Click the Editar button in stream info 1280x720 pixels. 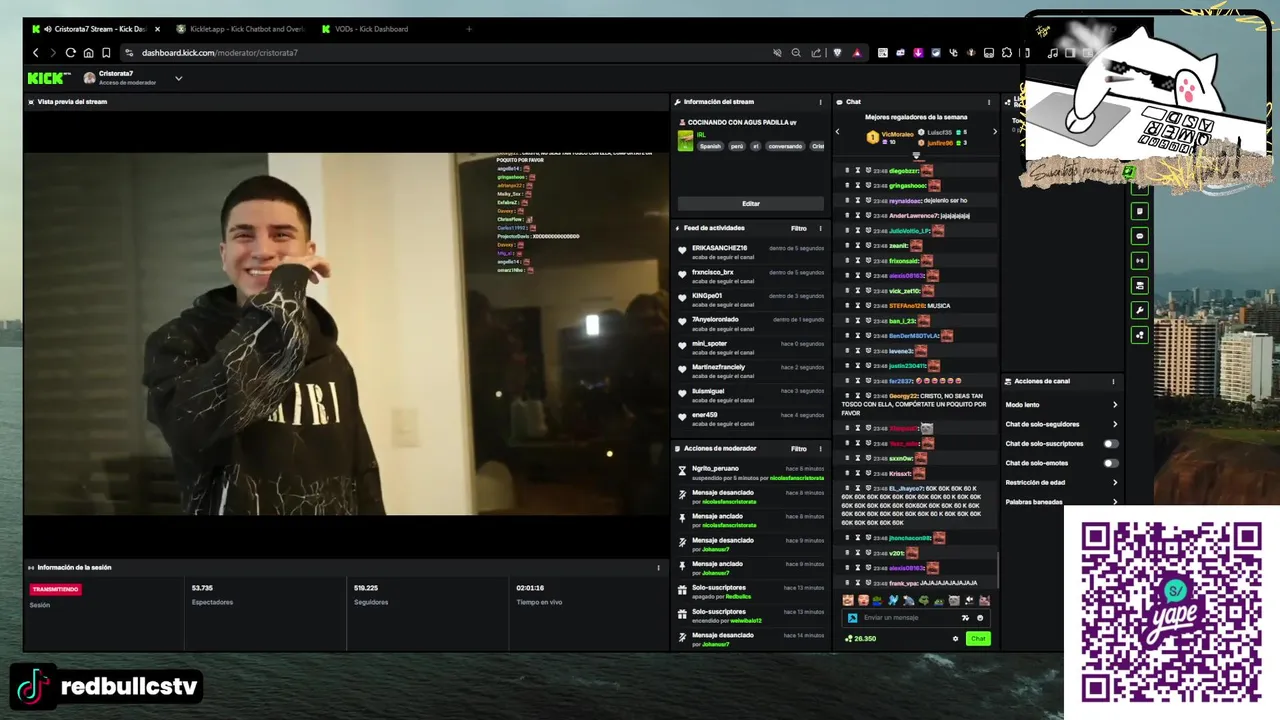click(751, 203)
